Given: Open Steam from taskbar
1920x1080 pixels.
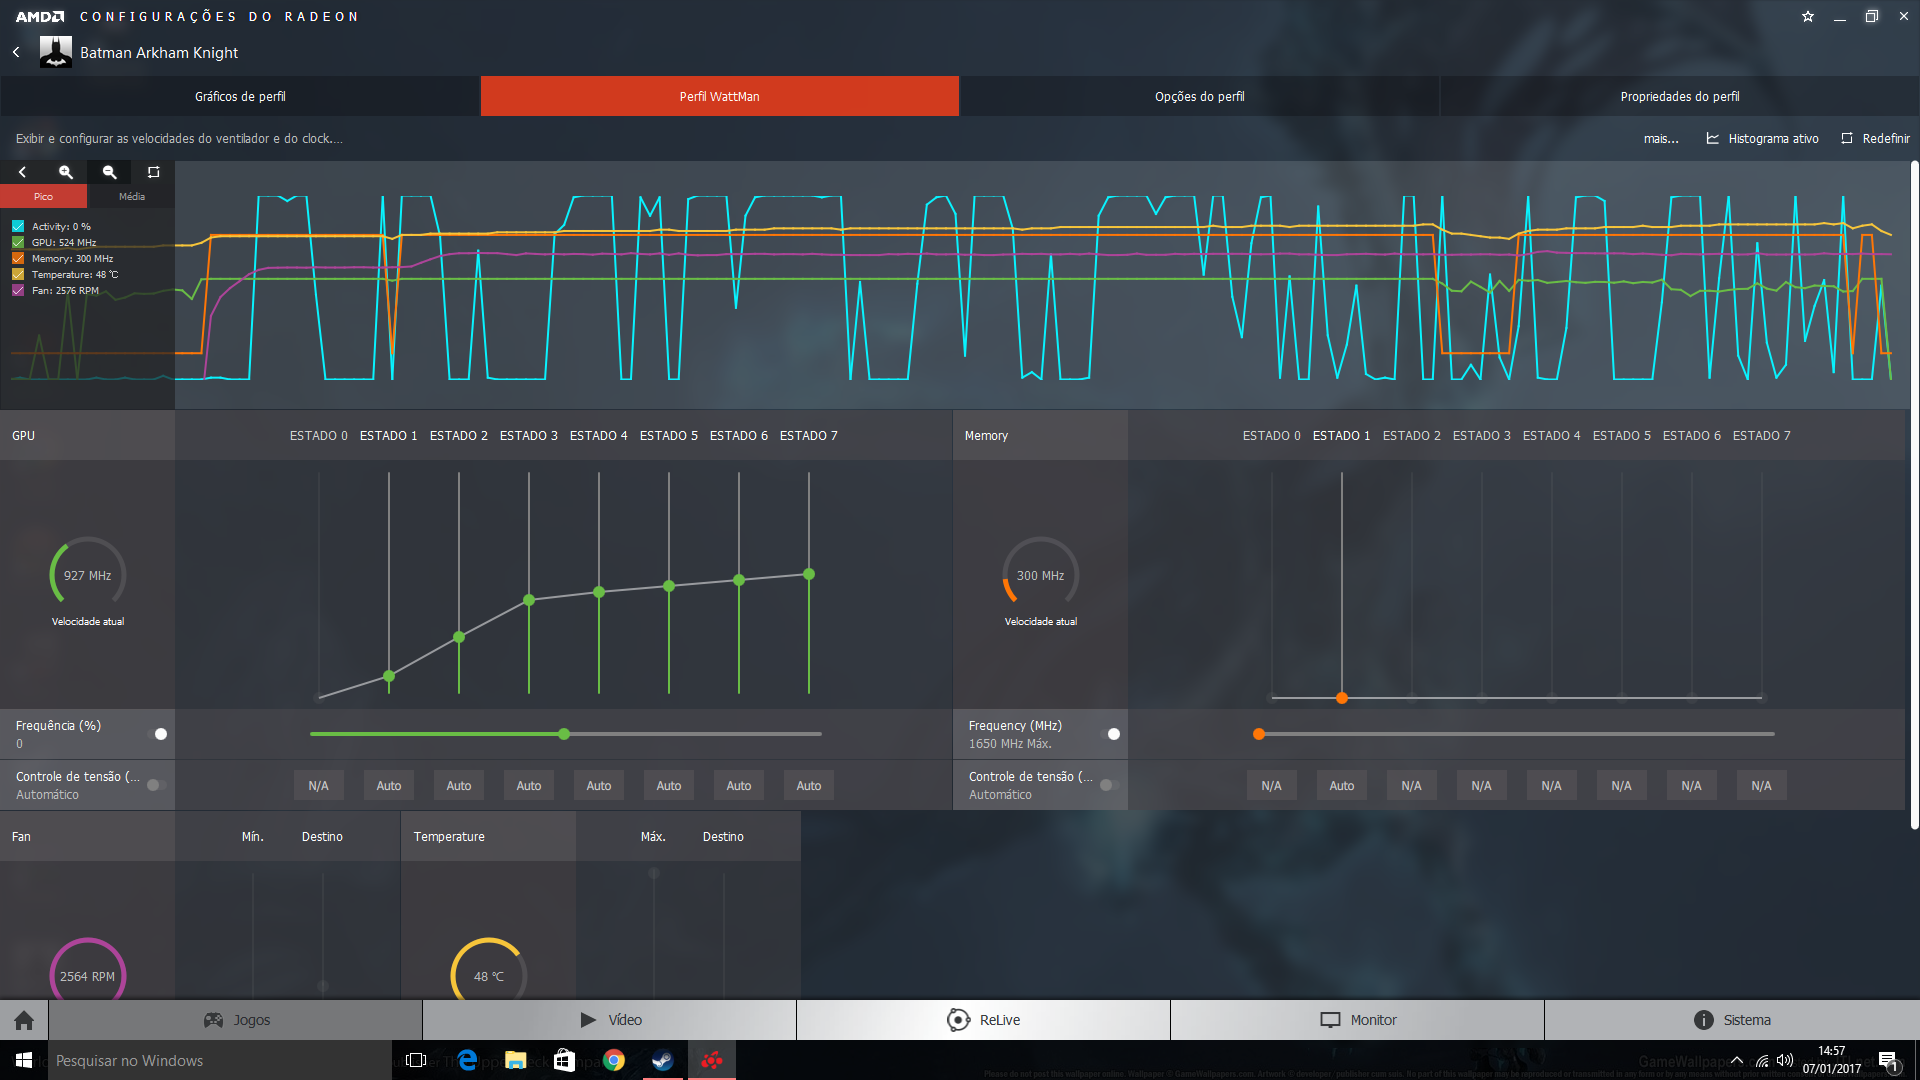Looking at the screenshot, I should coord(662,1060).
